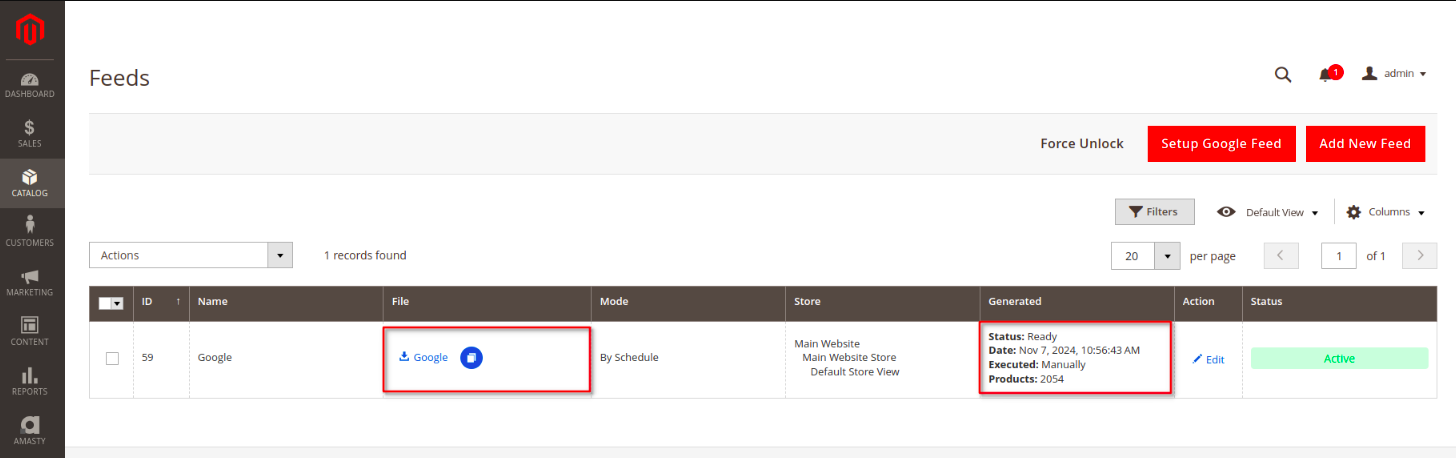Click the '1 records found' text
The image size is (1456, 458).
pyautogui.click(x=365, y=256)
